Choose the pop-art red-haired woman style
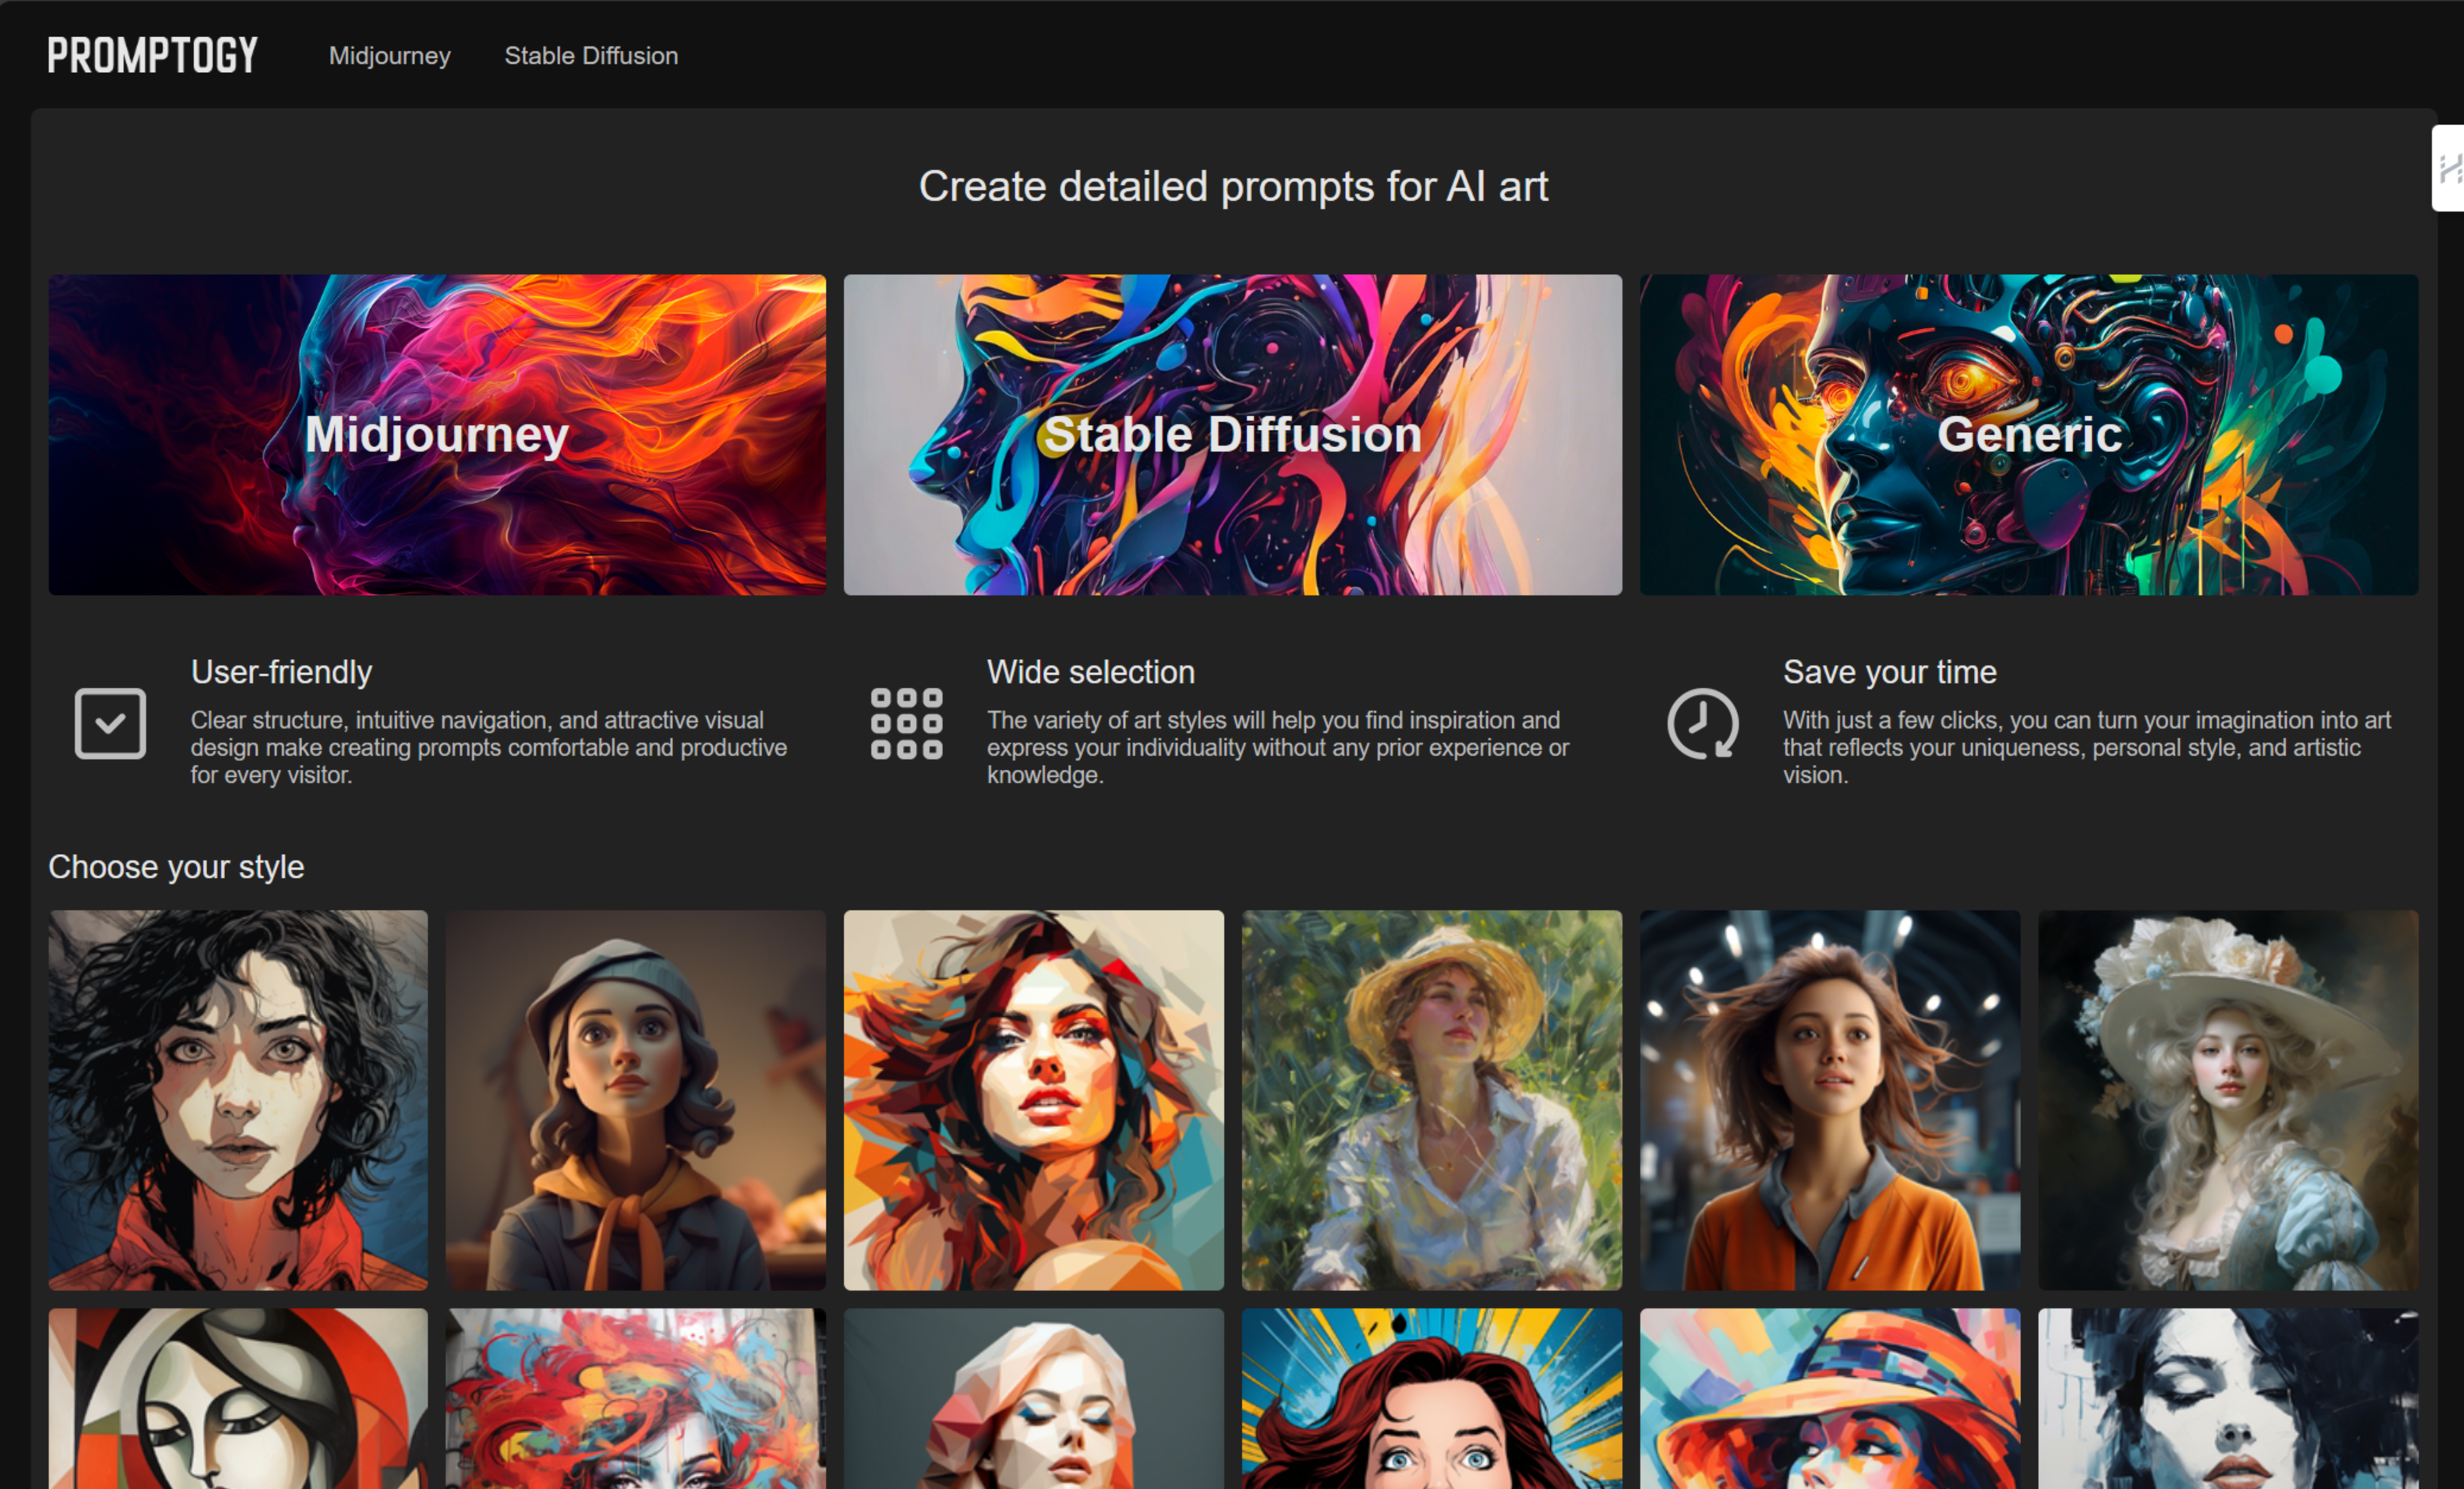 point(1432,1399)
